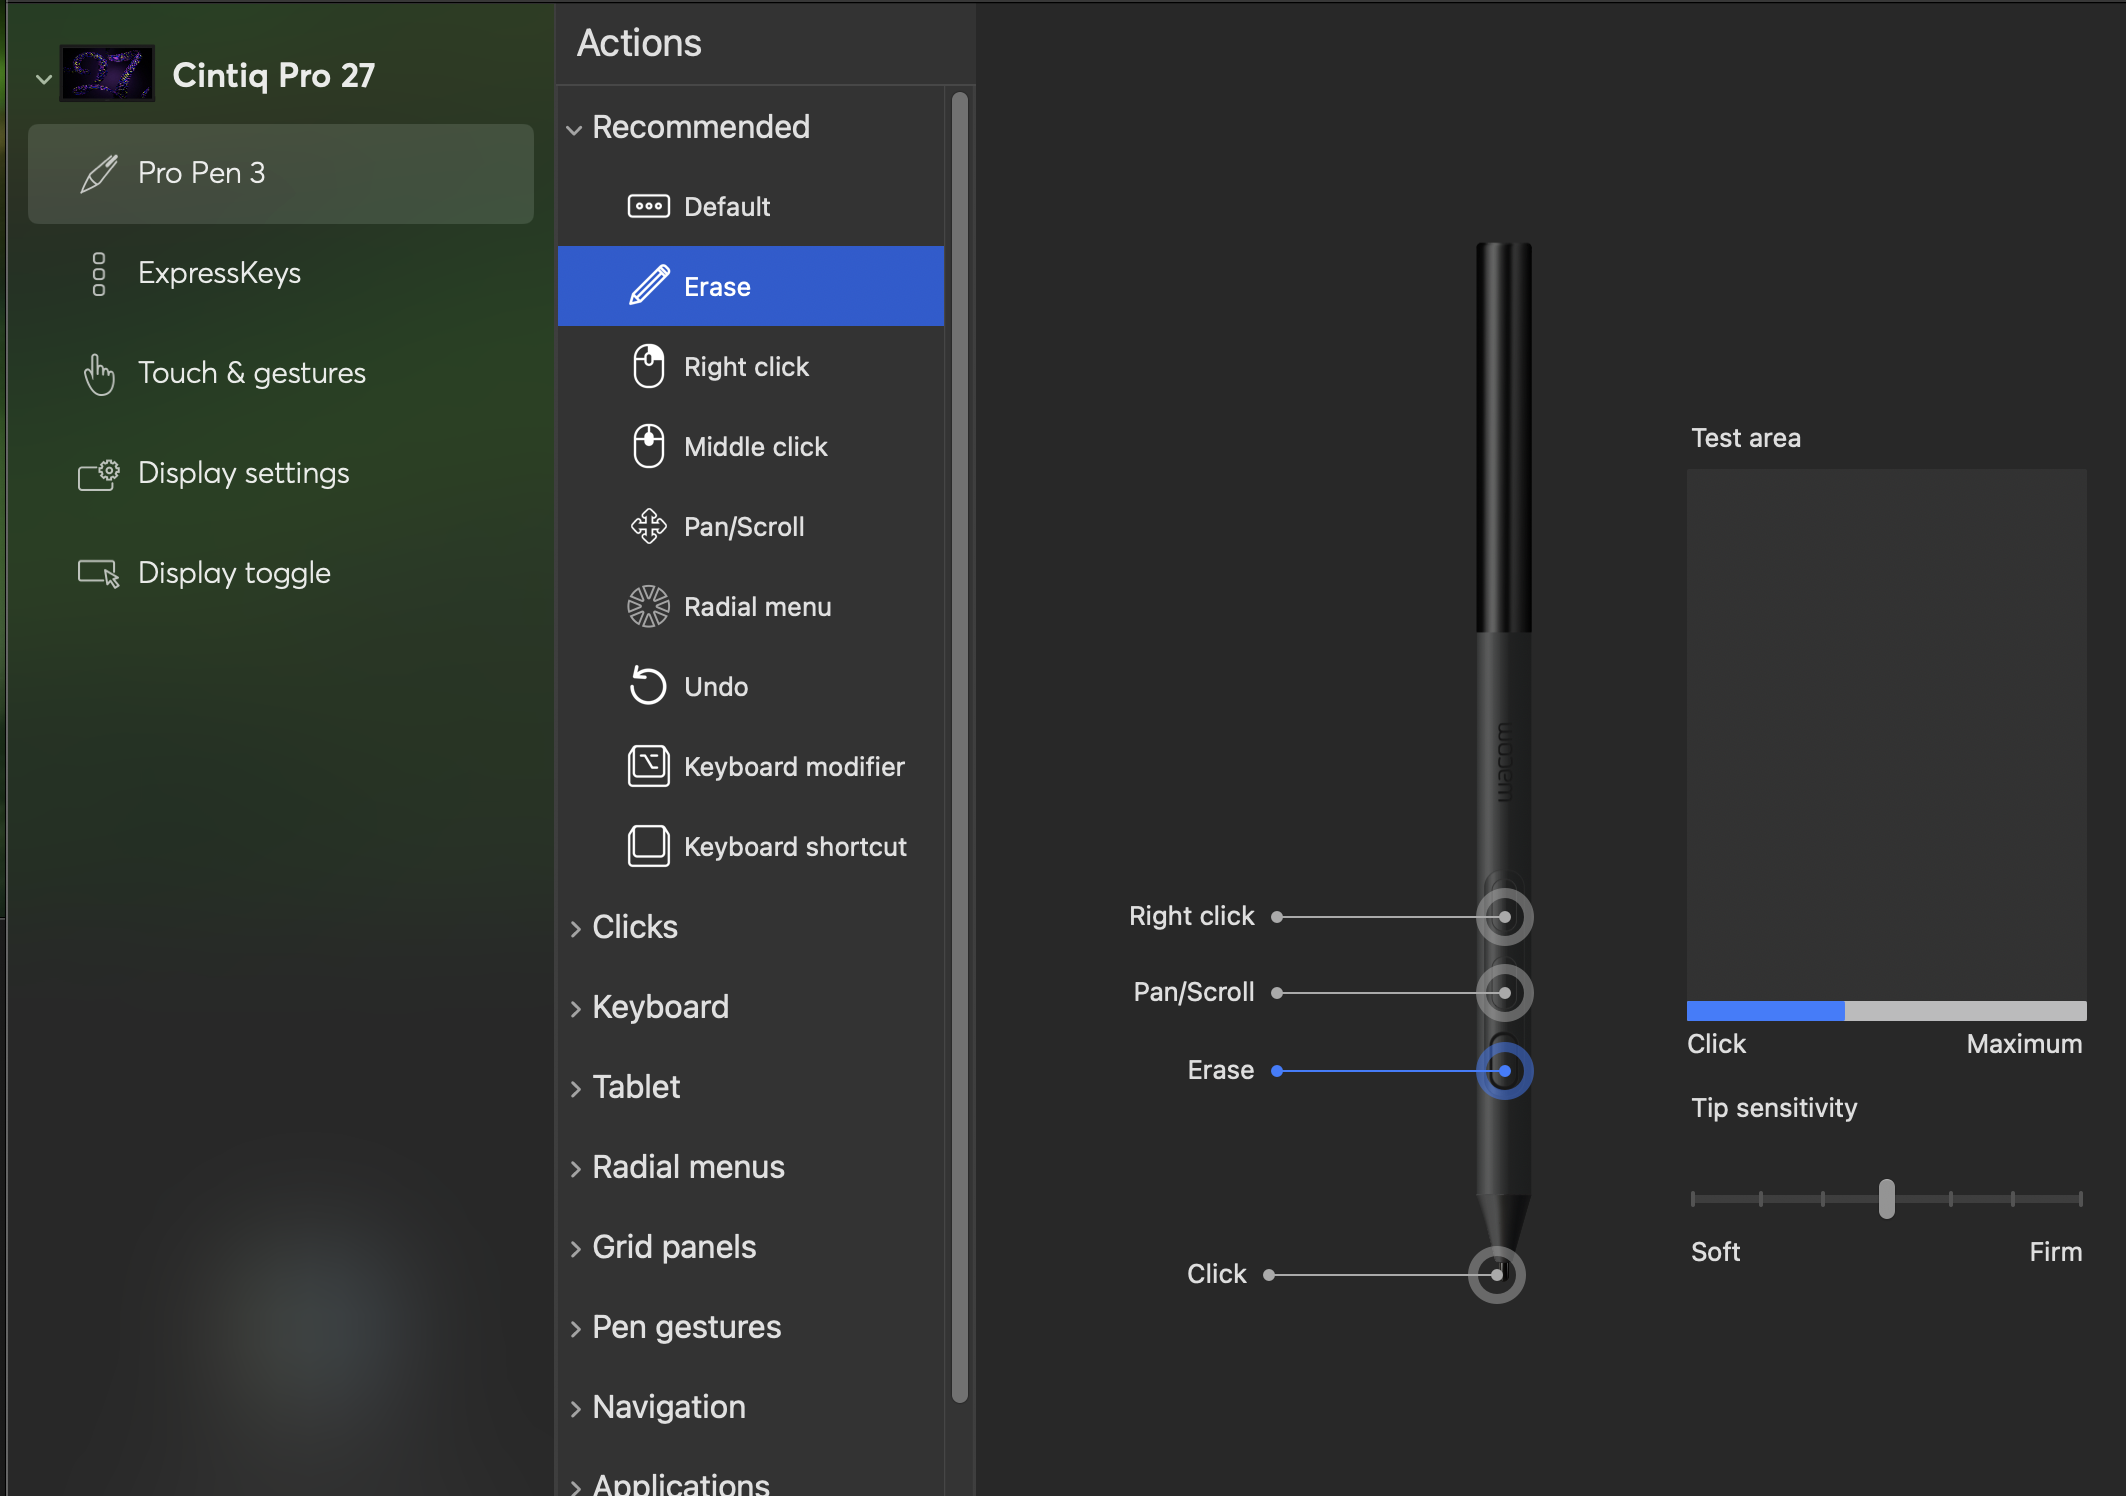Click the Pan/Scroll label beside the pen
Image resolution: width=2126 pixels, height=1496 pixels.
(x=1194, y=992)
